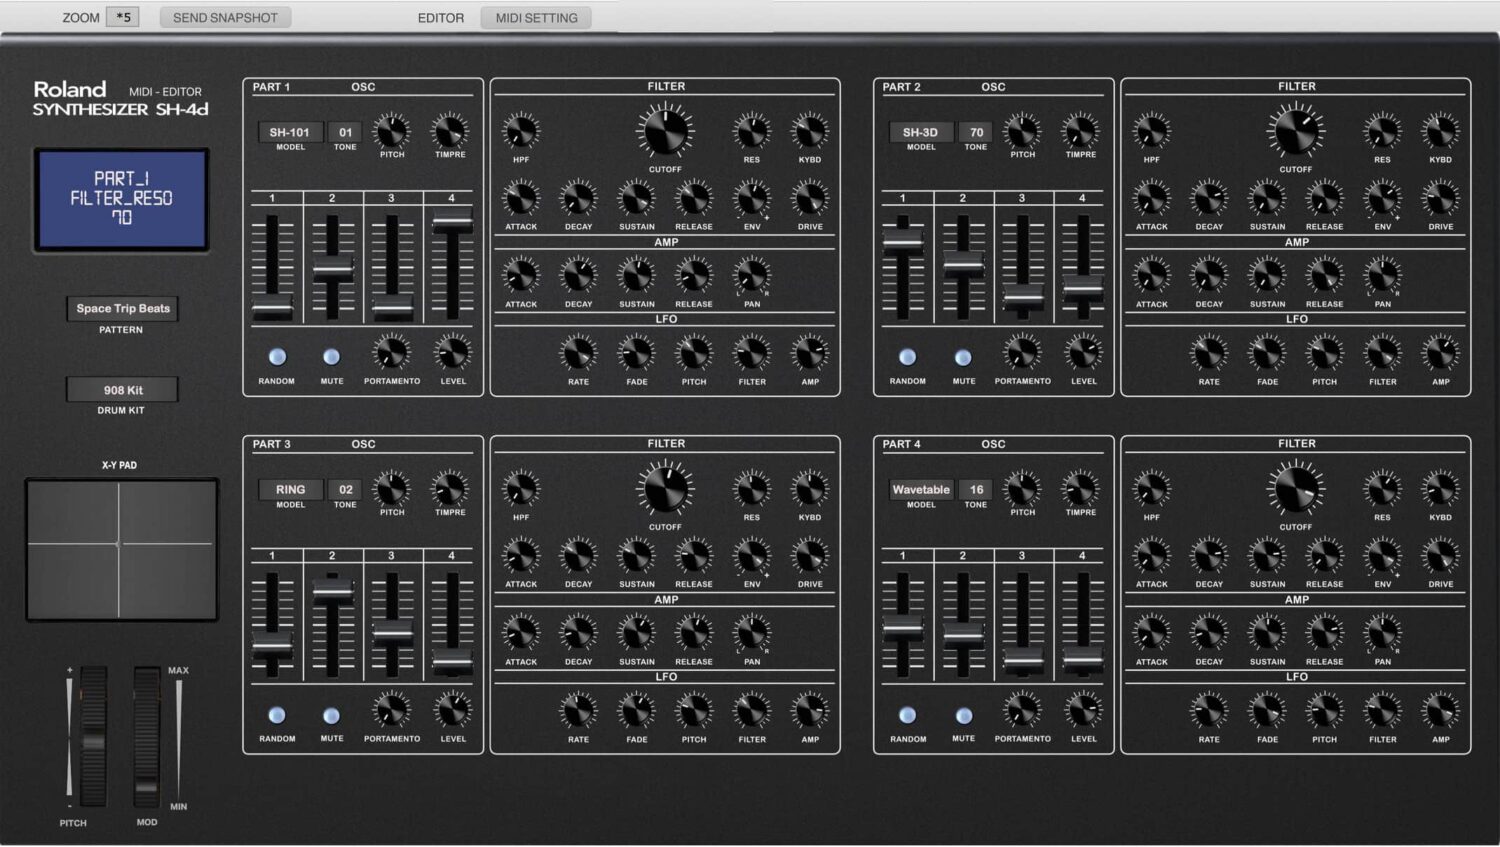Click the Part 1 LFO RATE knob
The width and height of the screenshot is (1500, 847).
(578, 353)
